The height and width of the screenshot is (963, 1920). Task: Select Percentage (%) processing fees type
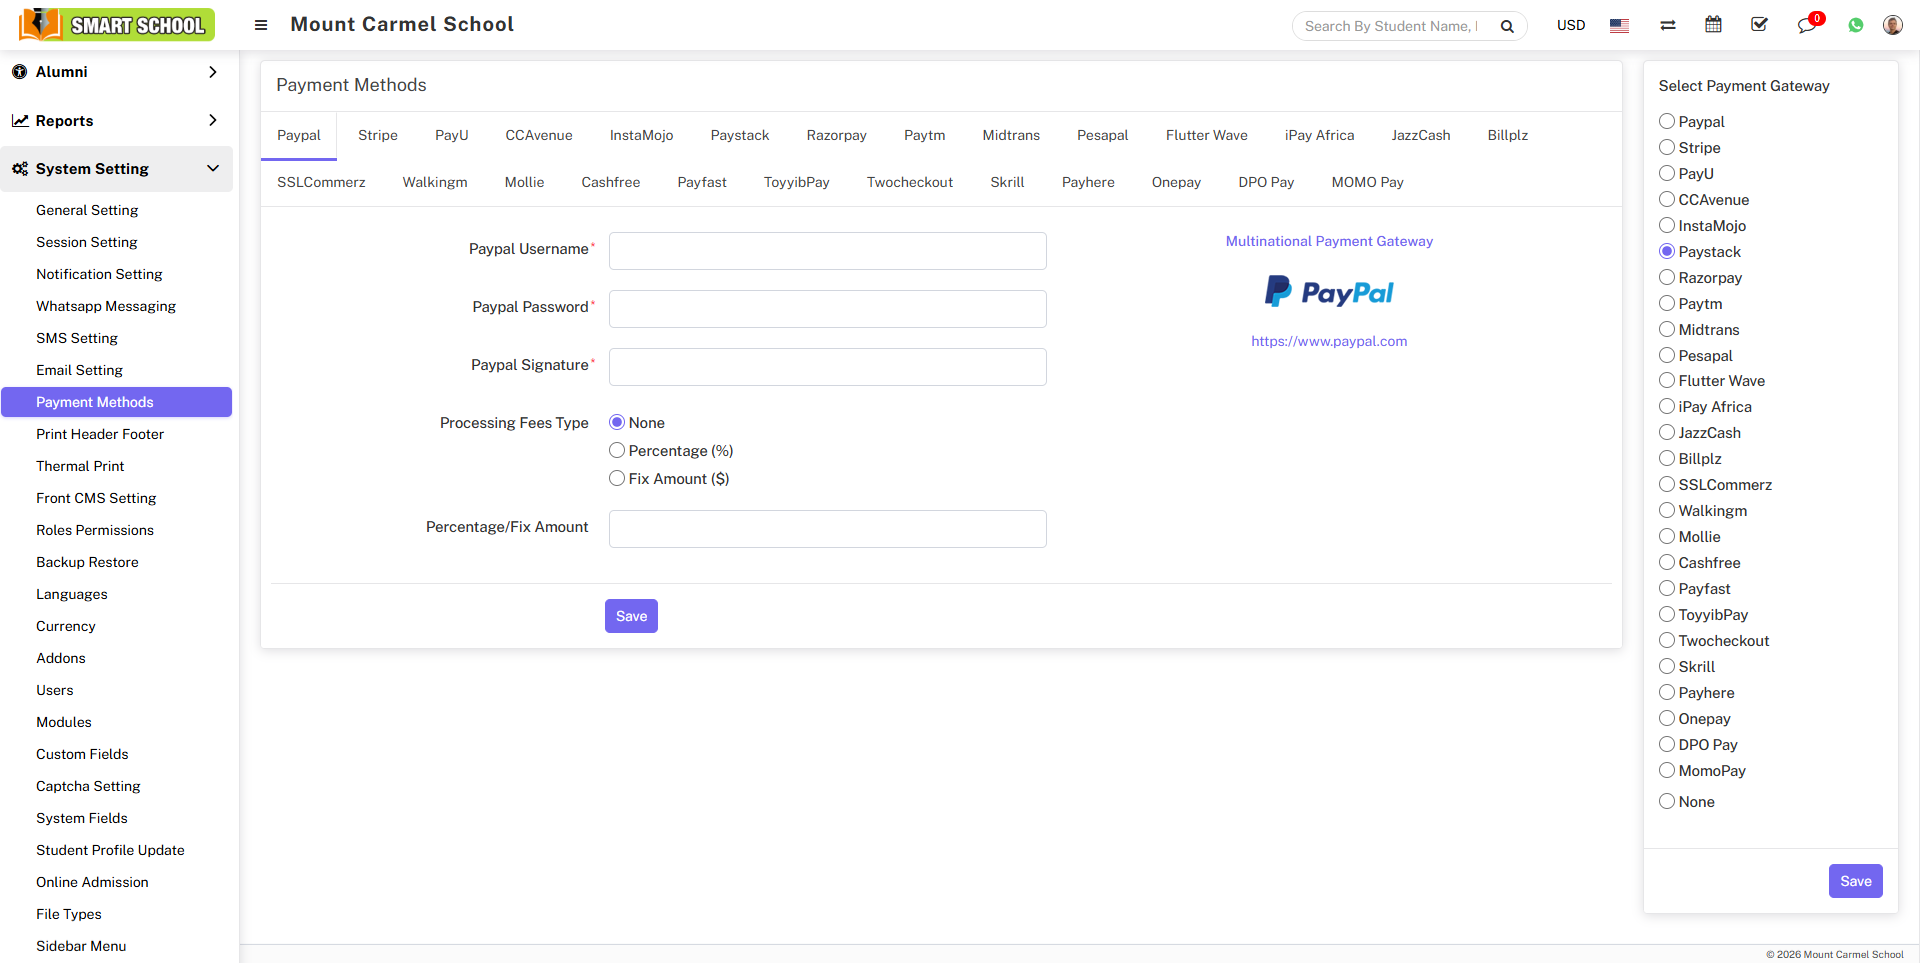click(617, 451)
